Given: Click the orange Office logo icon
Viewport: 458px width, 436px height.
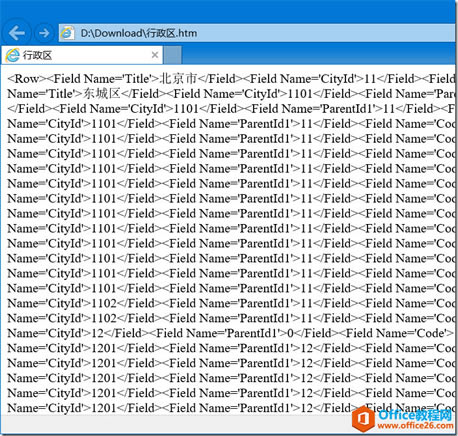Looking at the screenshot, I should 364,419.
